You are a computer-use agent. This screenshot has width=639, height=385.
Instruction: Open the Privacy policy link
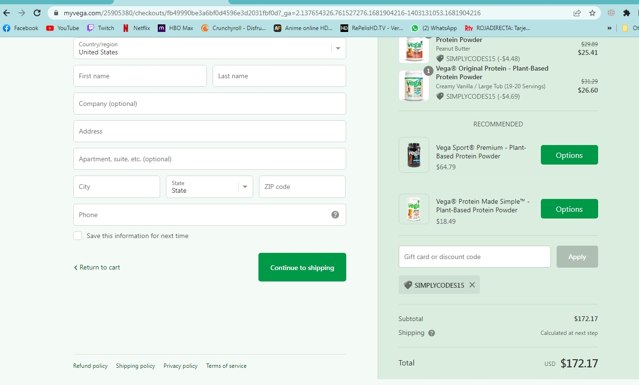180,366
